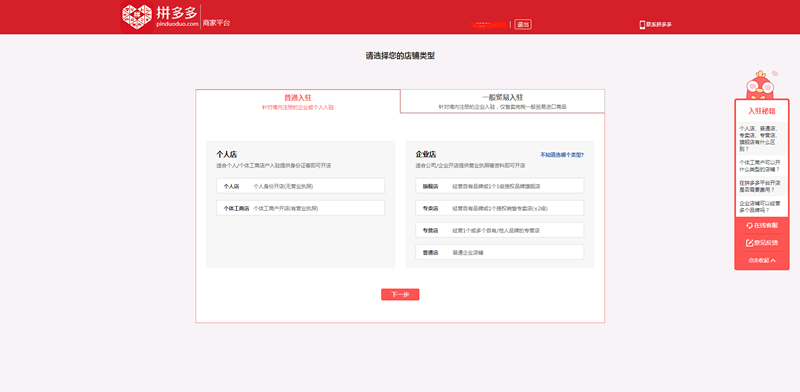Image resolution: width=800 pixels, height=392 pixels.
Task: Pick the 普通店 enterprise store option
Action: (499, 252)
